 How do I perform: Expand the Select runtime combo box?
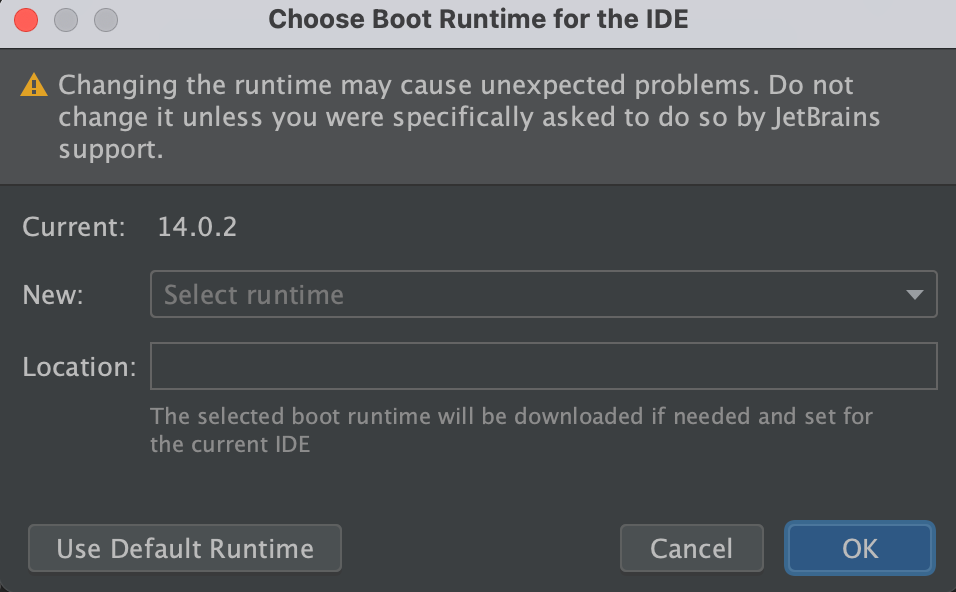tap(543, 294)
